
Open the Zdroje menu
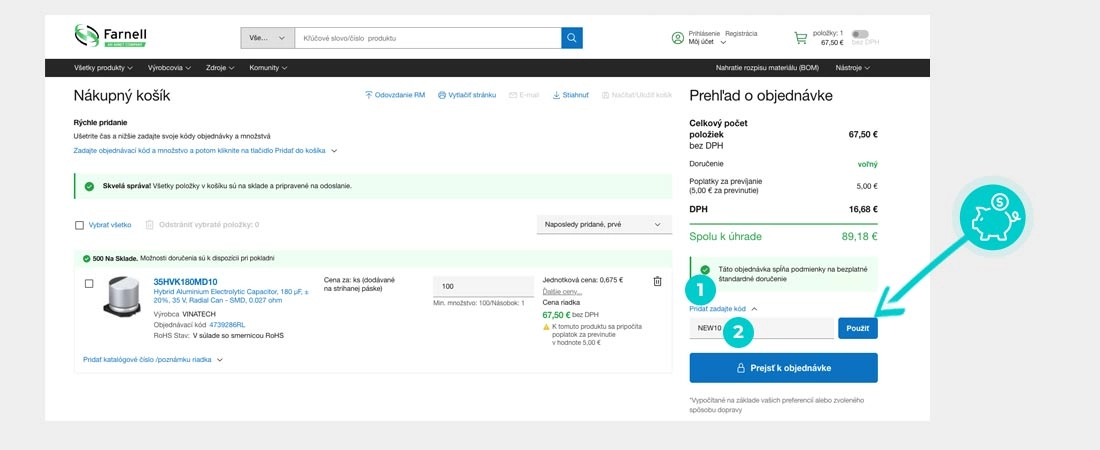(220, 68)
